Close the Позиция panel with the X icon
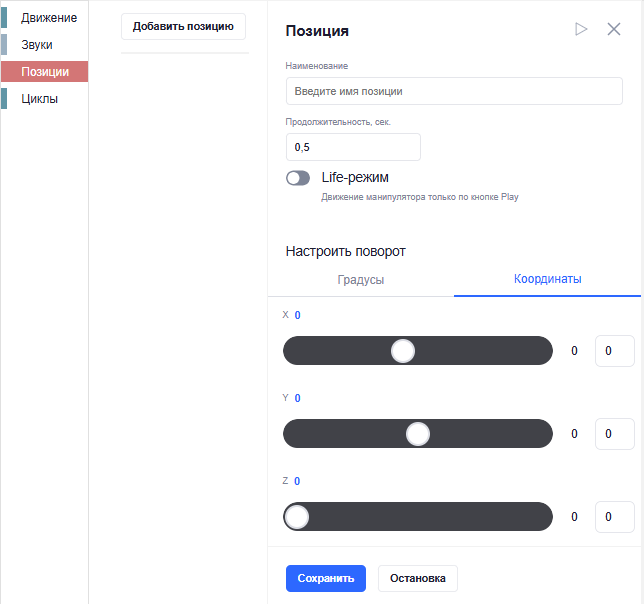The image size is (644, 604). coord(614,29)
